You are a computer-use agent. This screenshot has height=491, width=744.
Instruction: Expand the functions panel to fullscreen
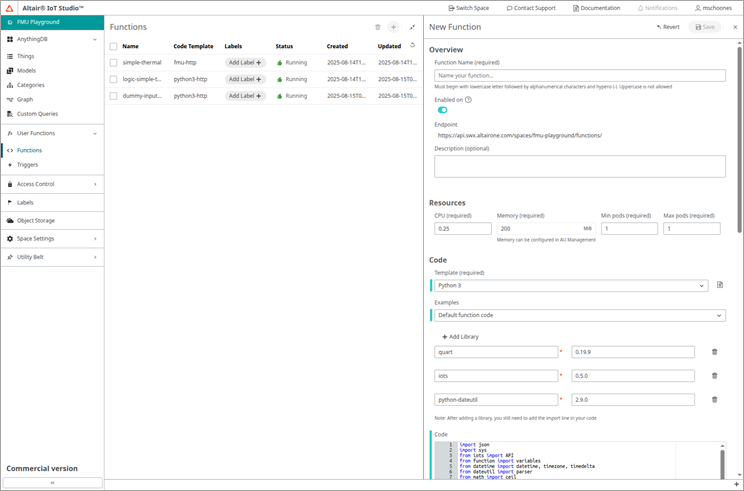[412, 27]
